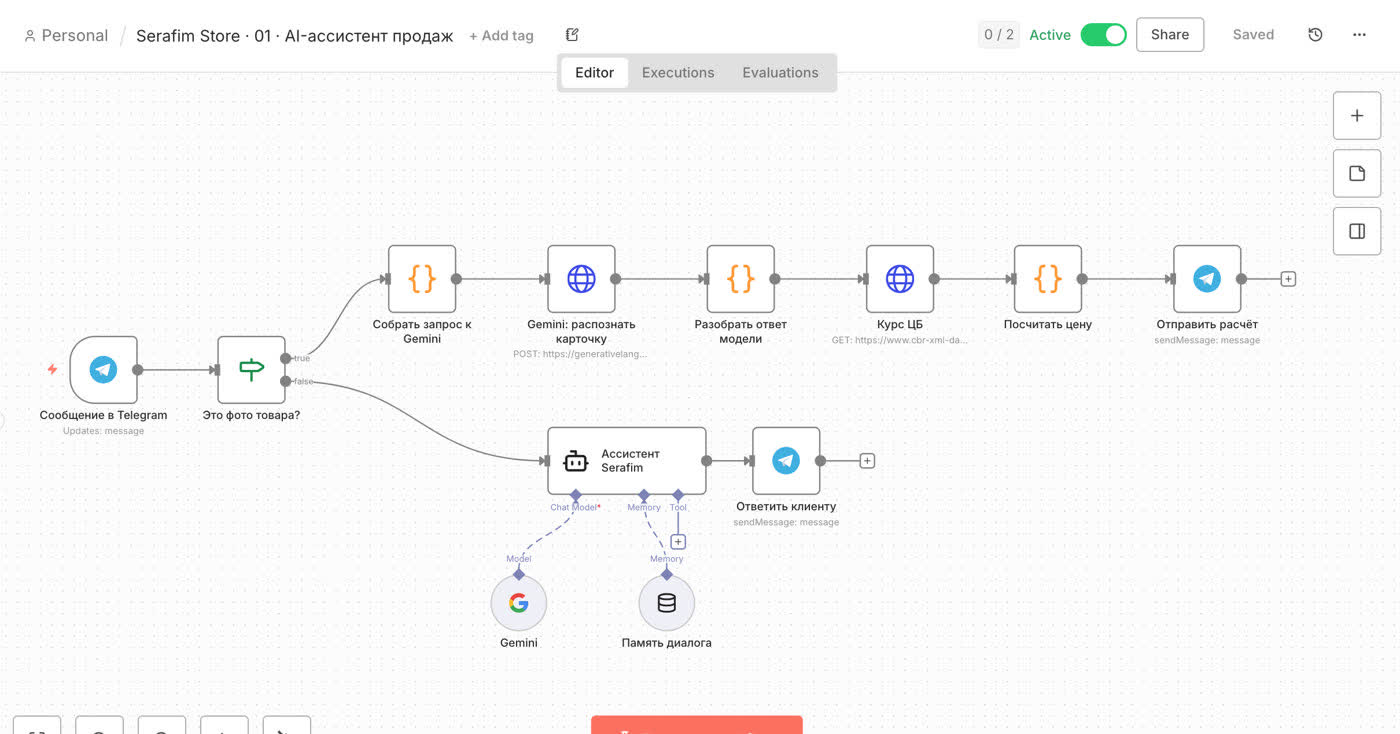Toggle the side panel icon
The width and height of the screenshot is (1400, 734).
[x=1357, y=231]
